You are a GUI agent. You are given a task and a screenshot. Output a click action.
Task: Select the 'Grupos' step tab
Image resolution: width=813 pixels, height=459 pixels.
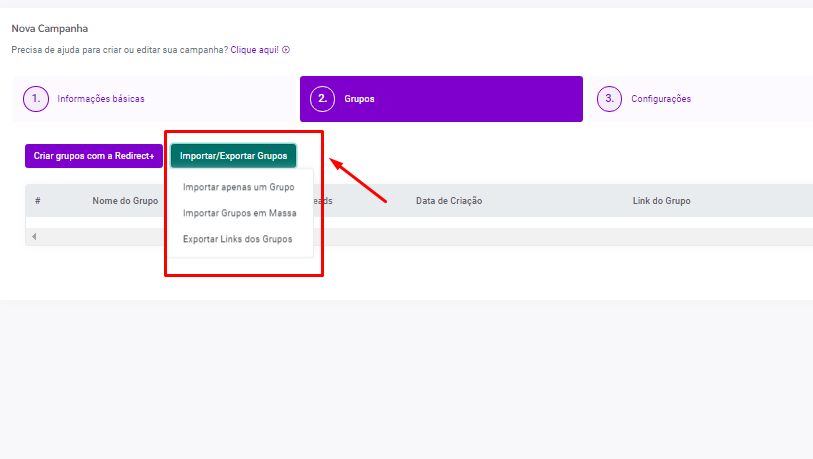click(359, 99)
